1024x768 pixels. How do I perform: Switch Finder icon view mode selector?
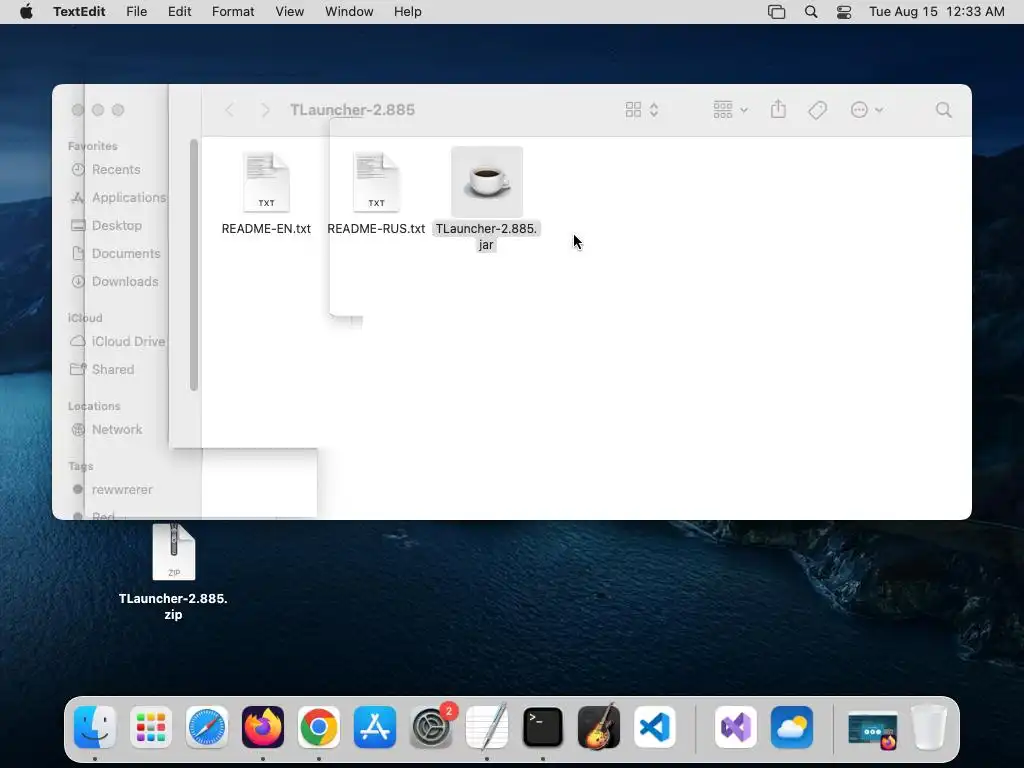point(642,110)
